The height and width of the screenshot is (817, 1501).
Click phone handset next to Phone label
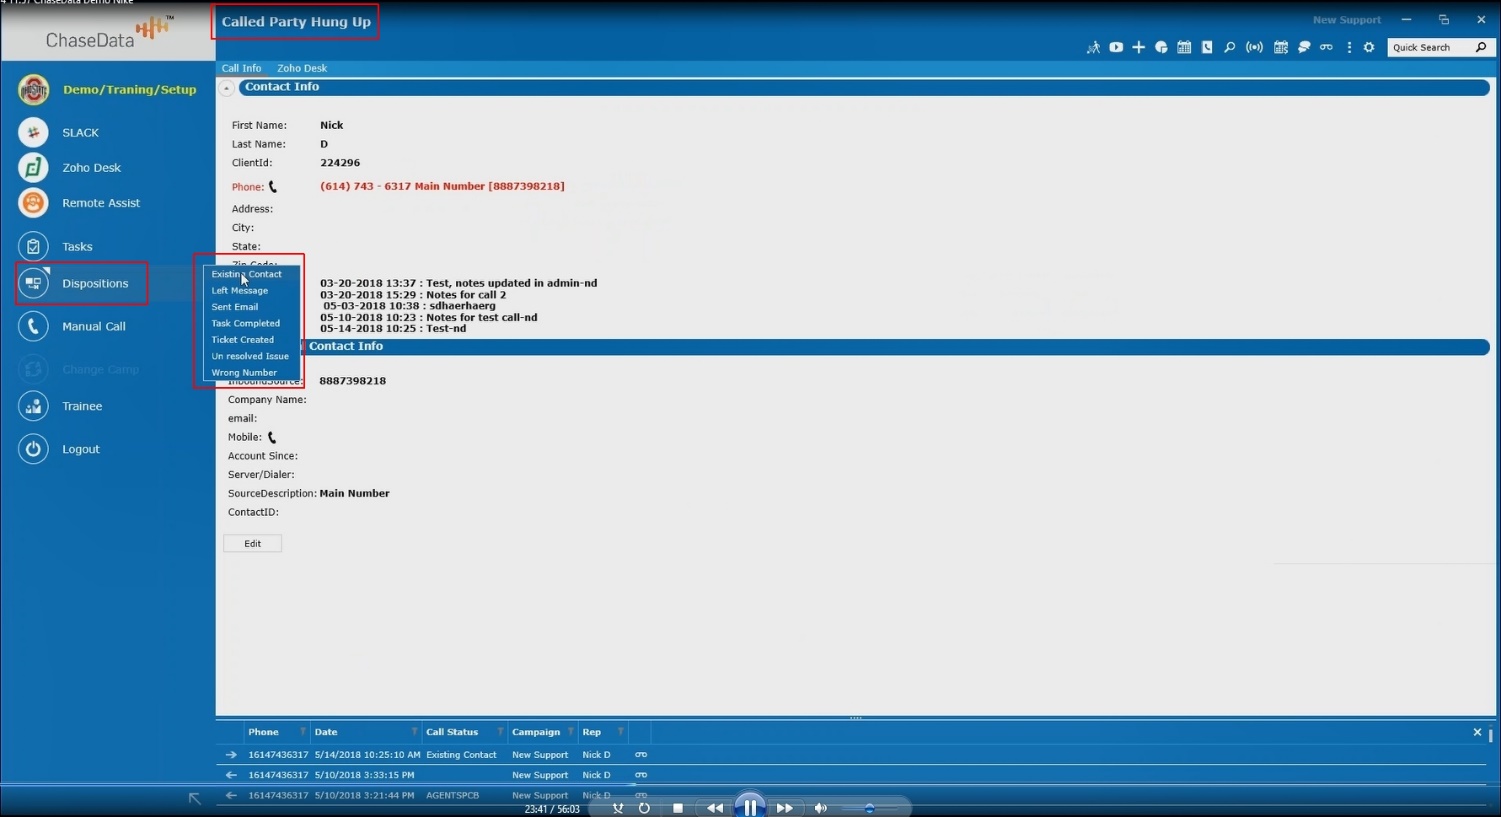(272, 187)
